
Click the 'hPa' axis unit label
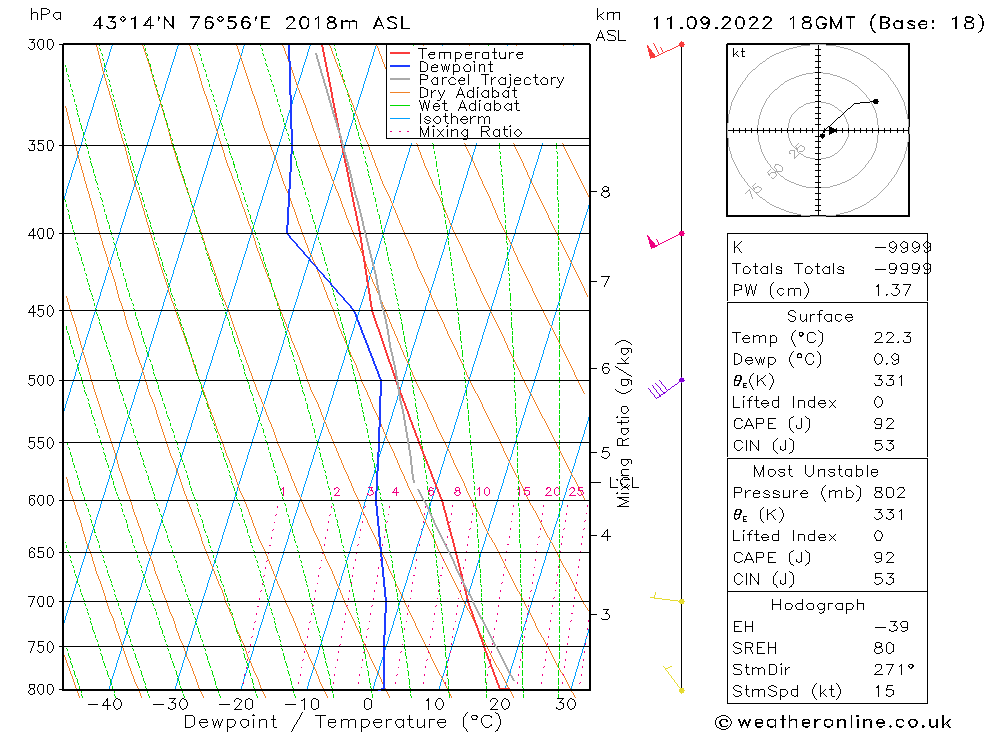coord(46,15)
